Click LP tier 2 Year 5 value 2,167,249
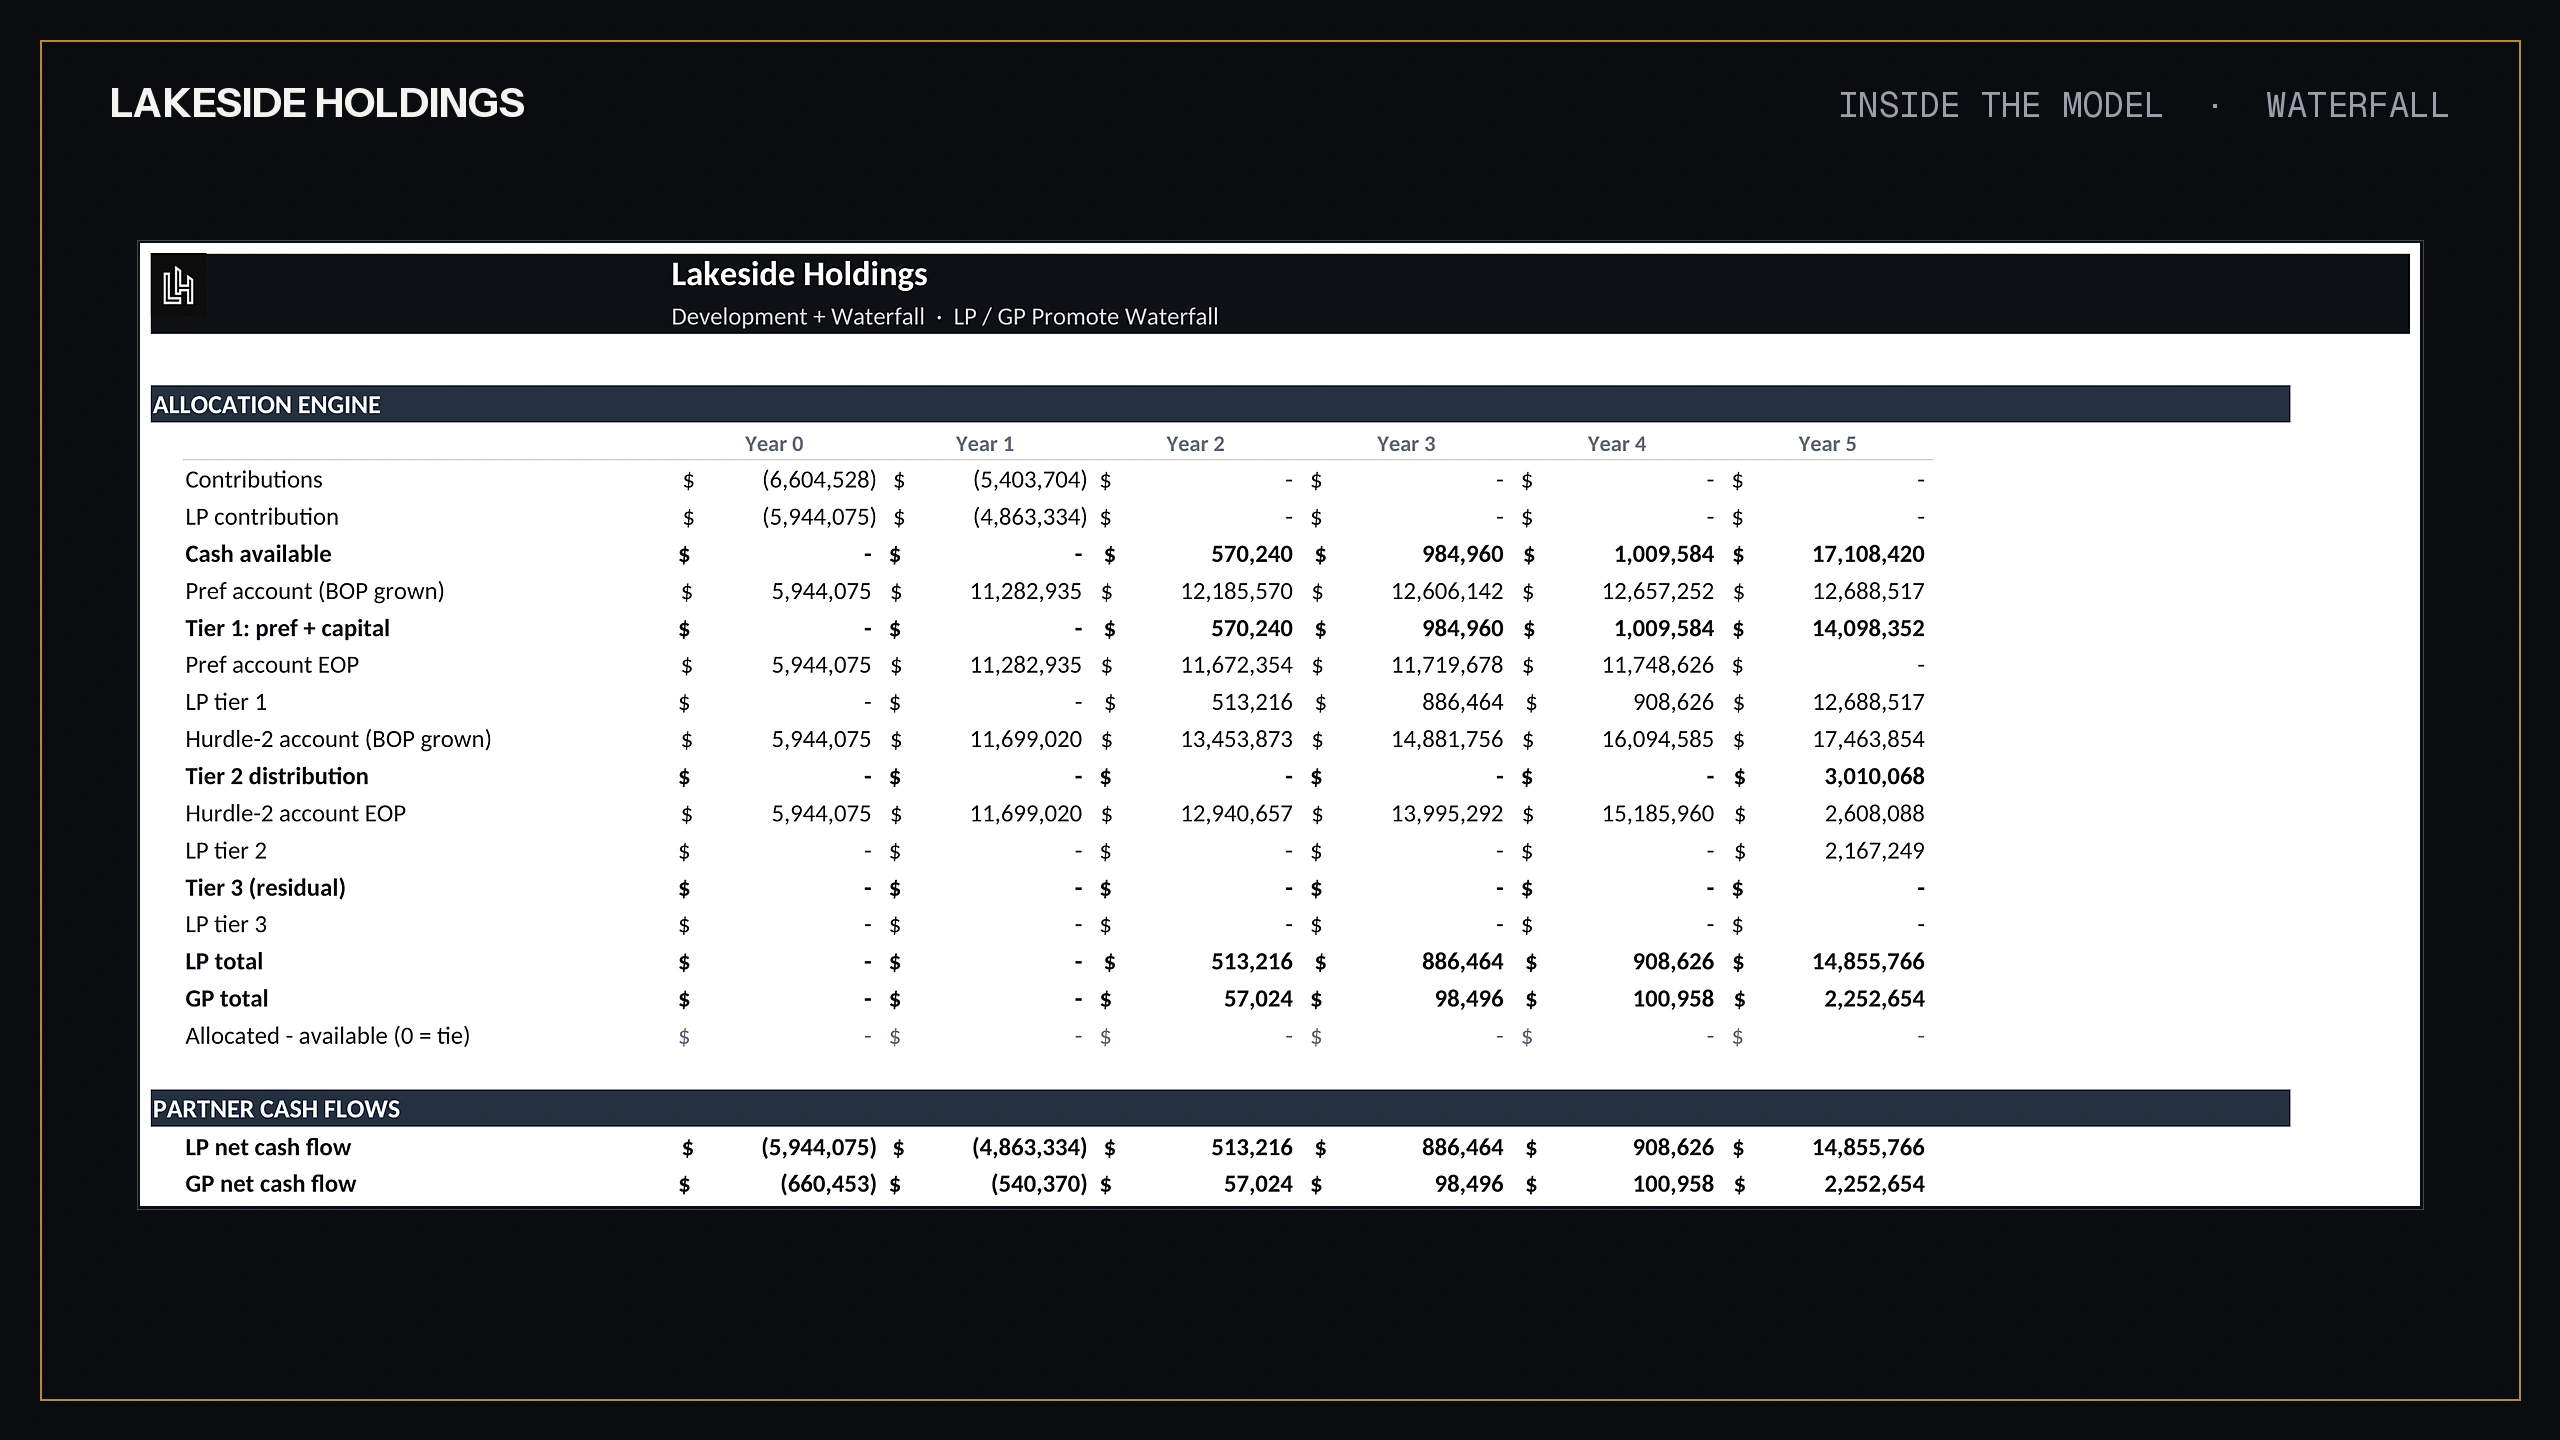The width and height of the screenshot is (2560, 1440). pos(1874,849)
